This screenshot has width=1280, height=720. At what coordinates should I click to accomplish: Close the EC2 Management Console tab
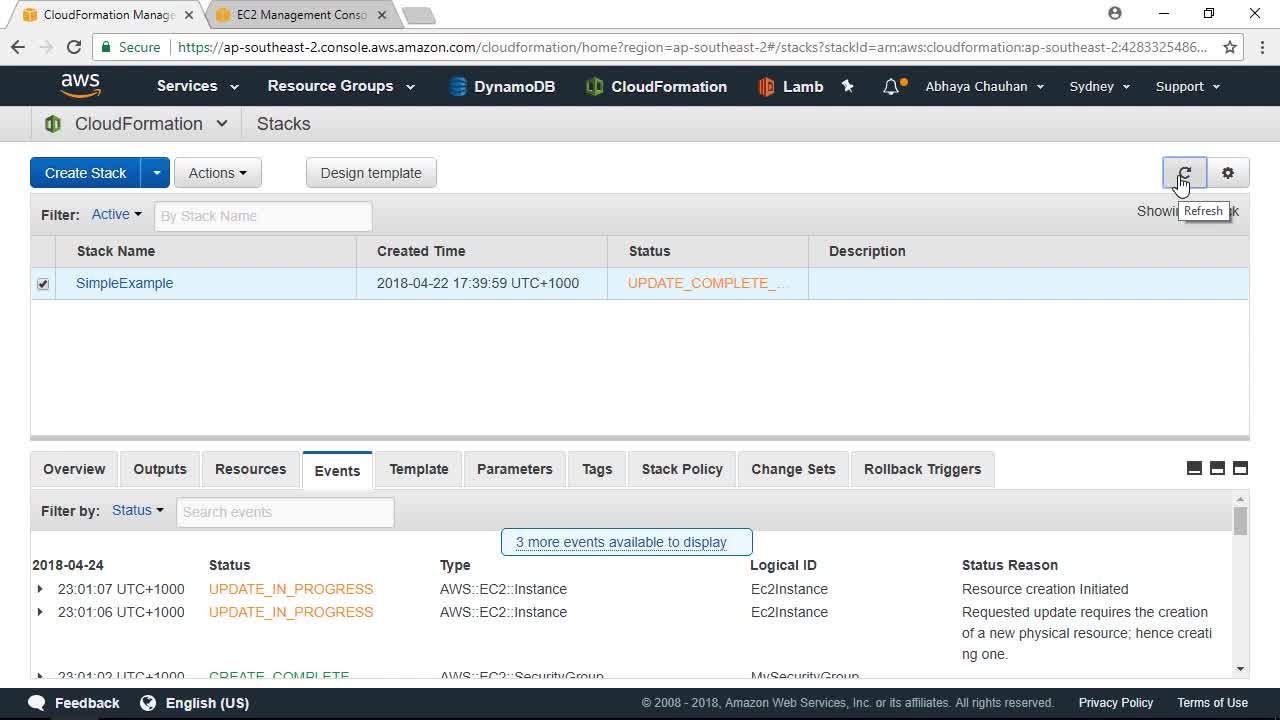[382, 15]
